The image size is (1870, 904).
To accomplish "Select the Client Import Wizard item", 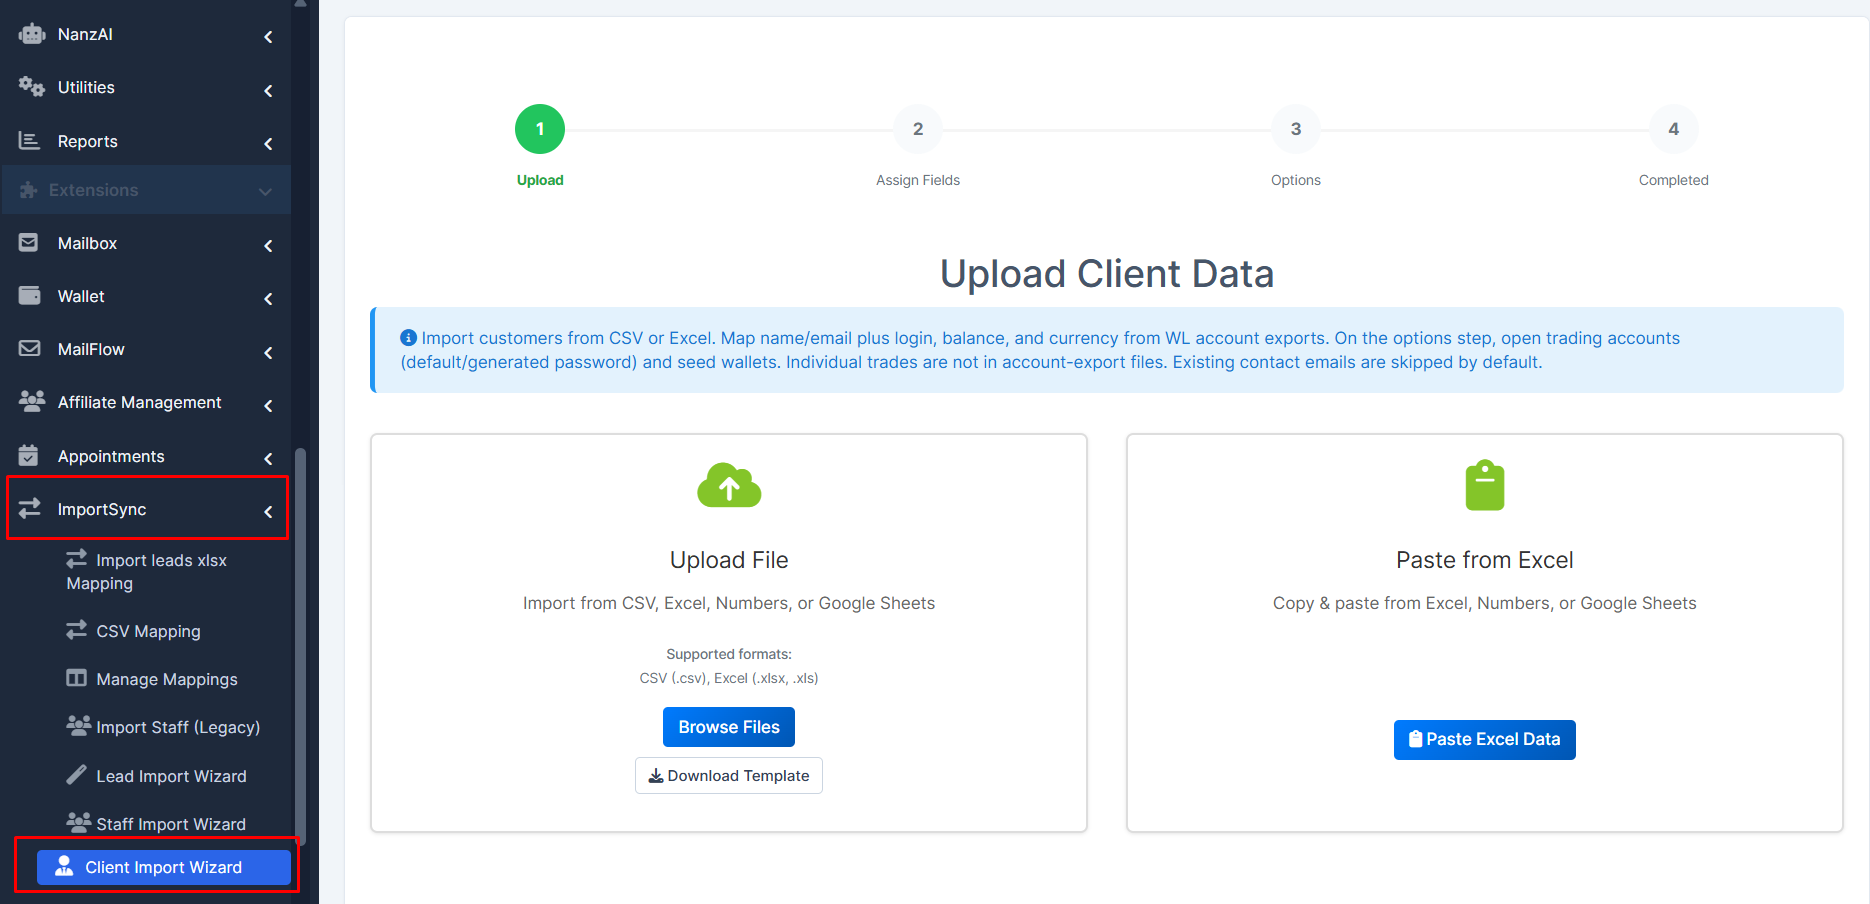I will (164, 867).
